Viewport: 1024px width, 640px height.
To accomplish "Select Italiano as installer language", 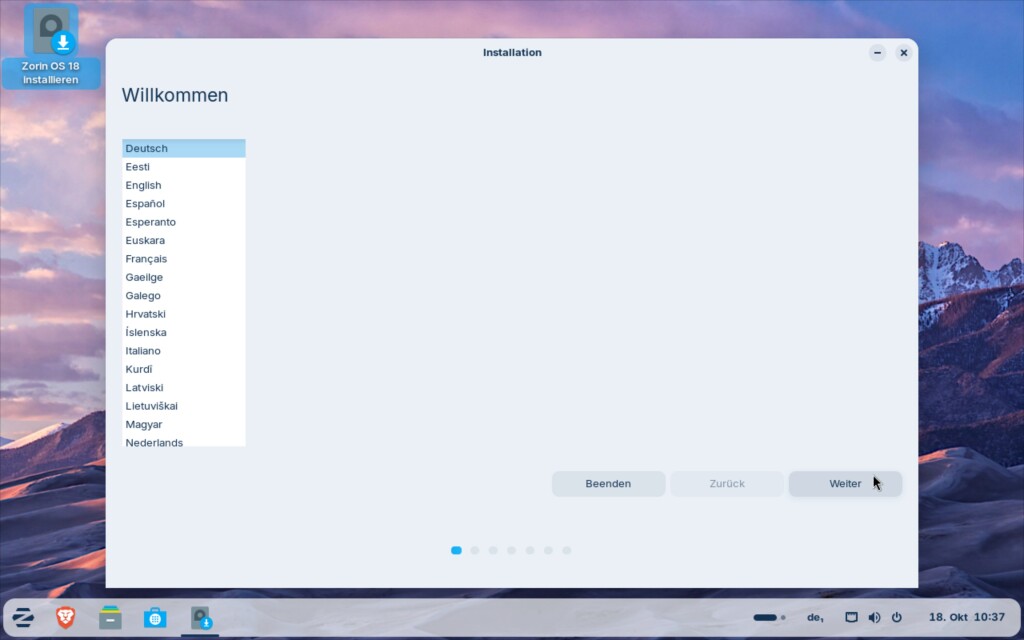I will click(x=143, y=351).
